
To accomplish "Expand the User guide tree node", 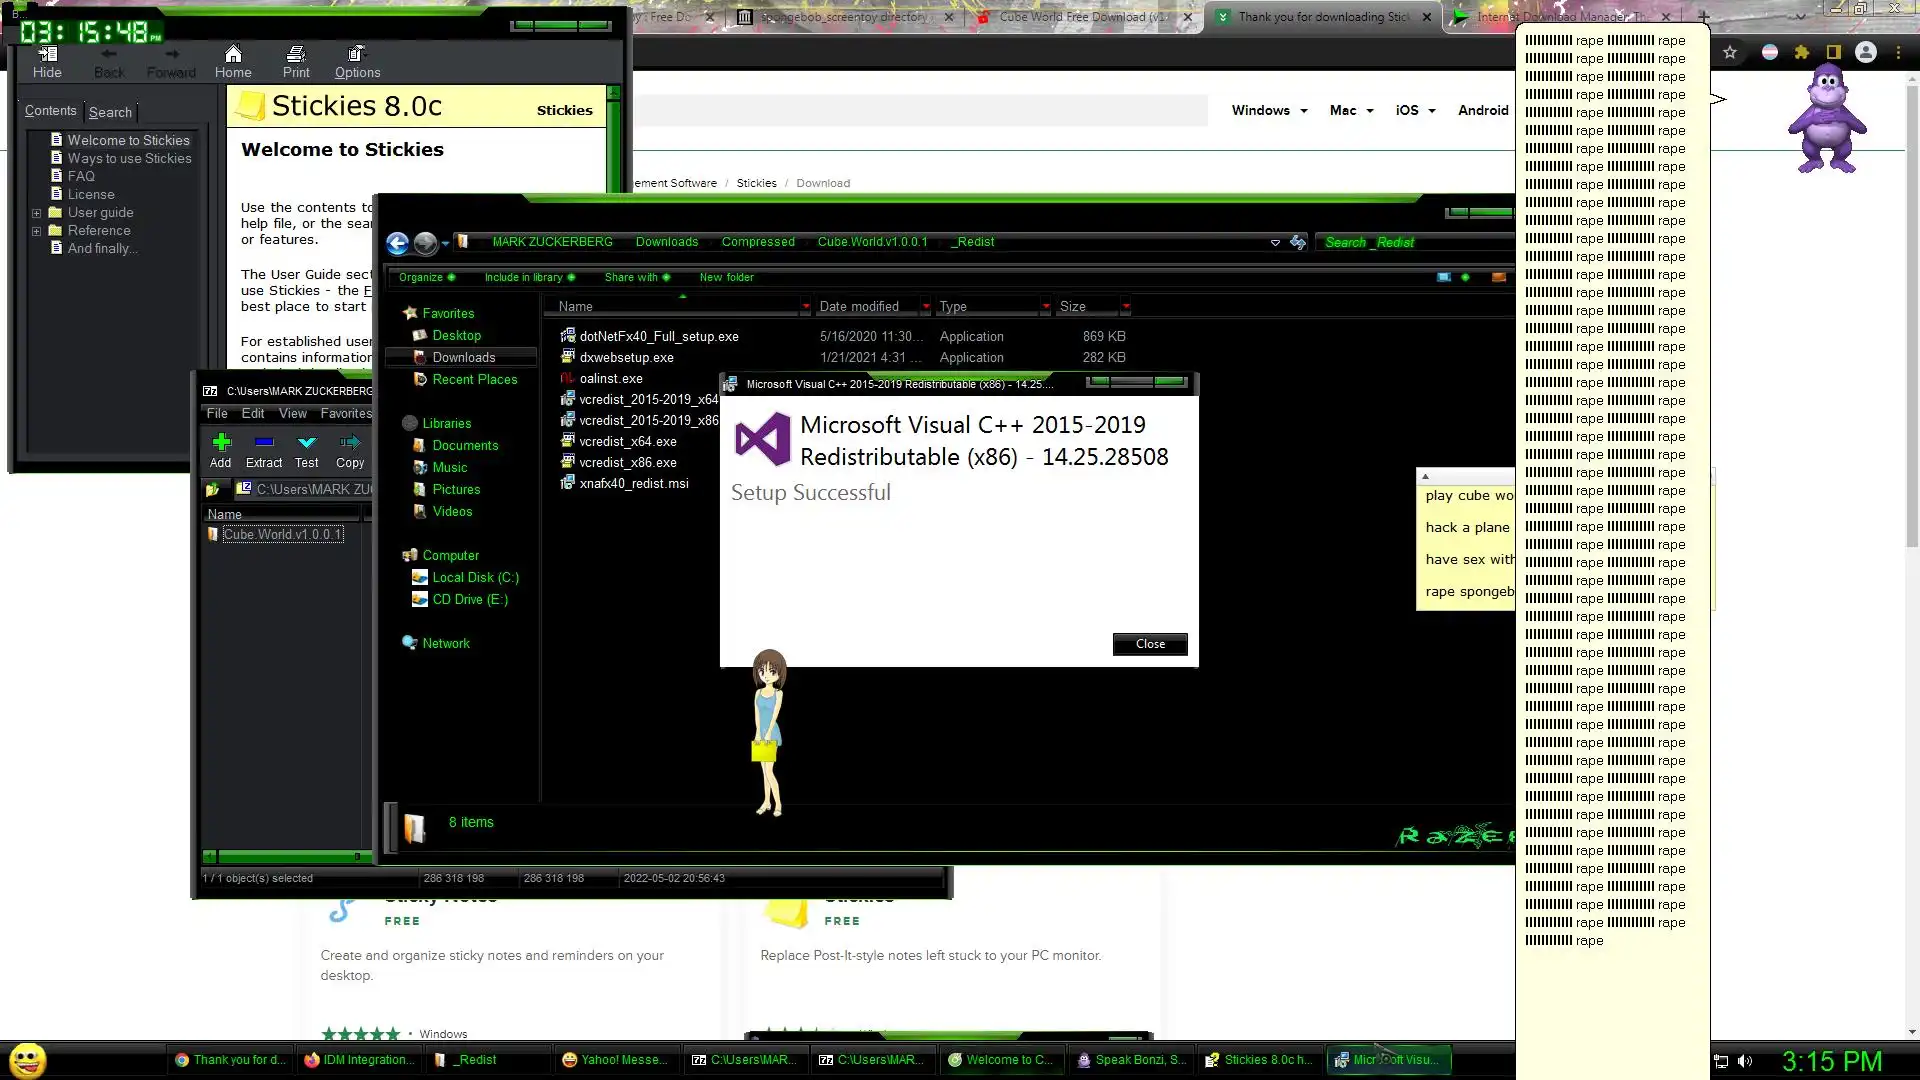I will tap(37, 213).
